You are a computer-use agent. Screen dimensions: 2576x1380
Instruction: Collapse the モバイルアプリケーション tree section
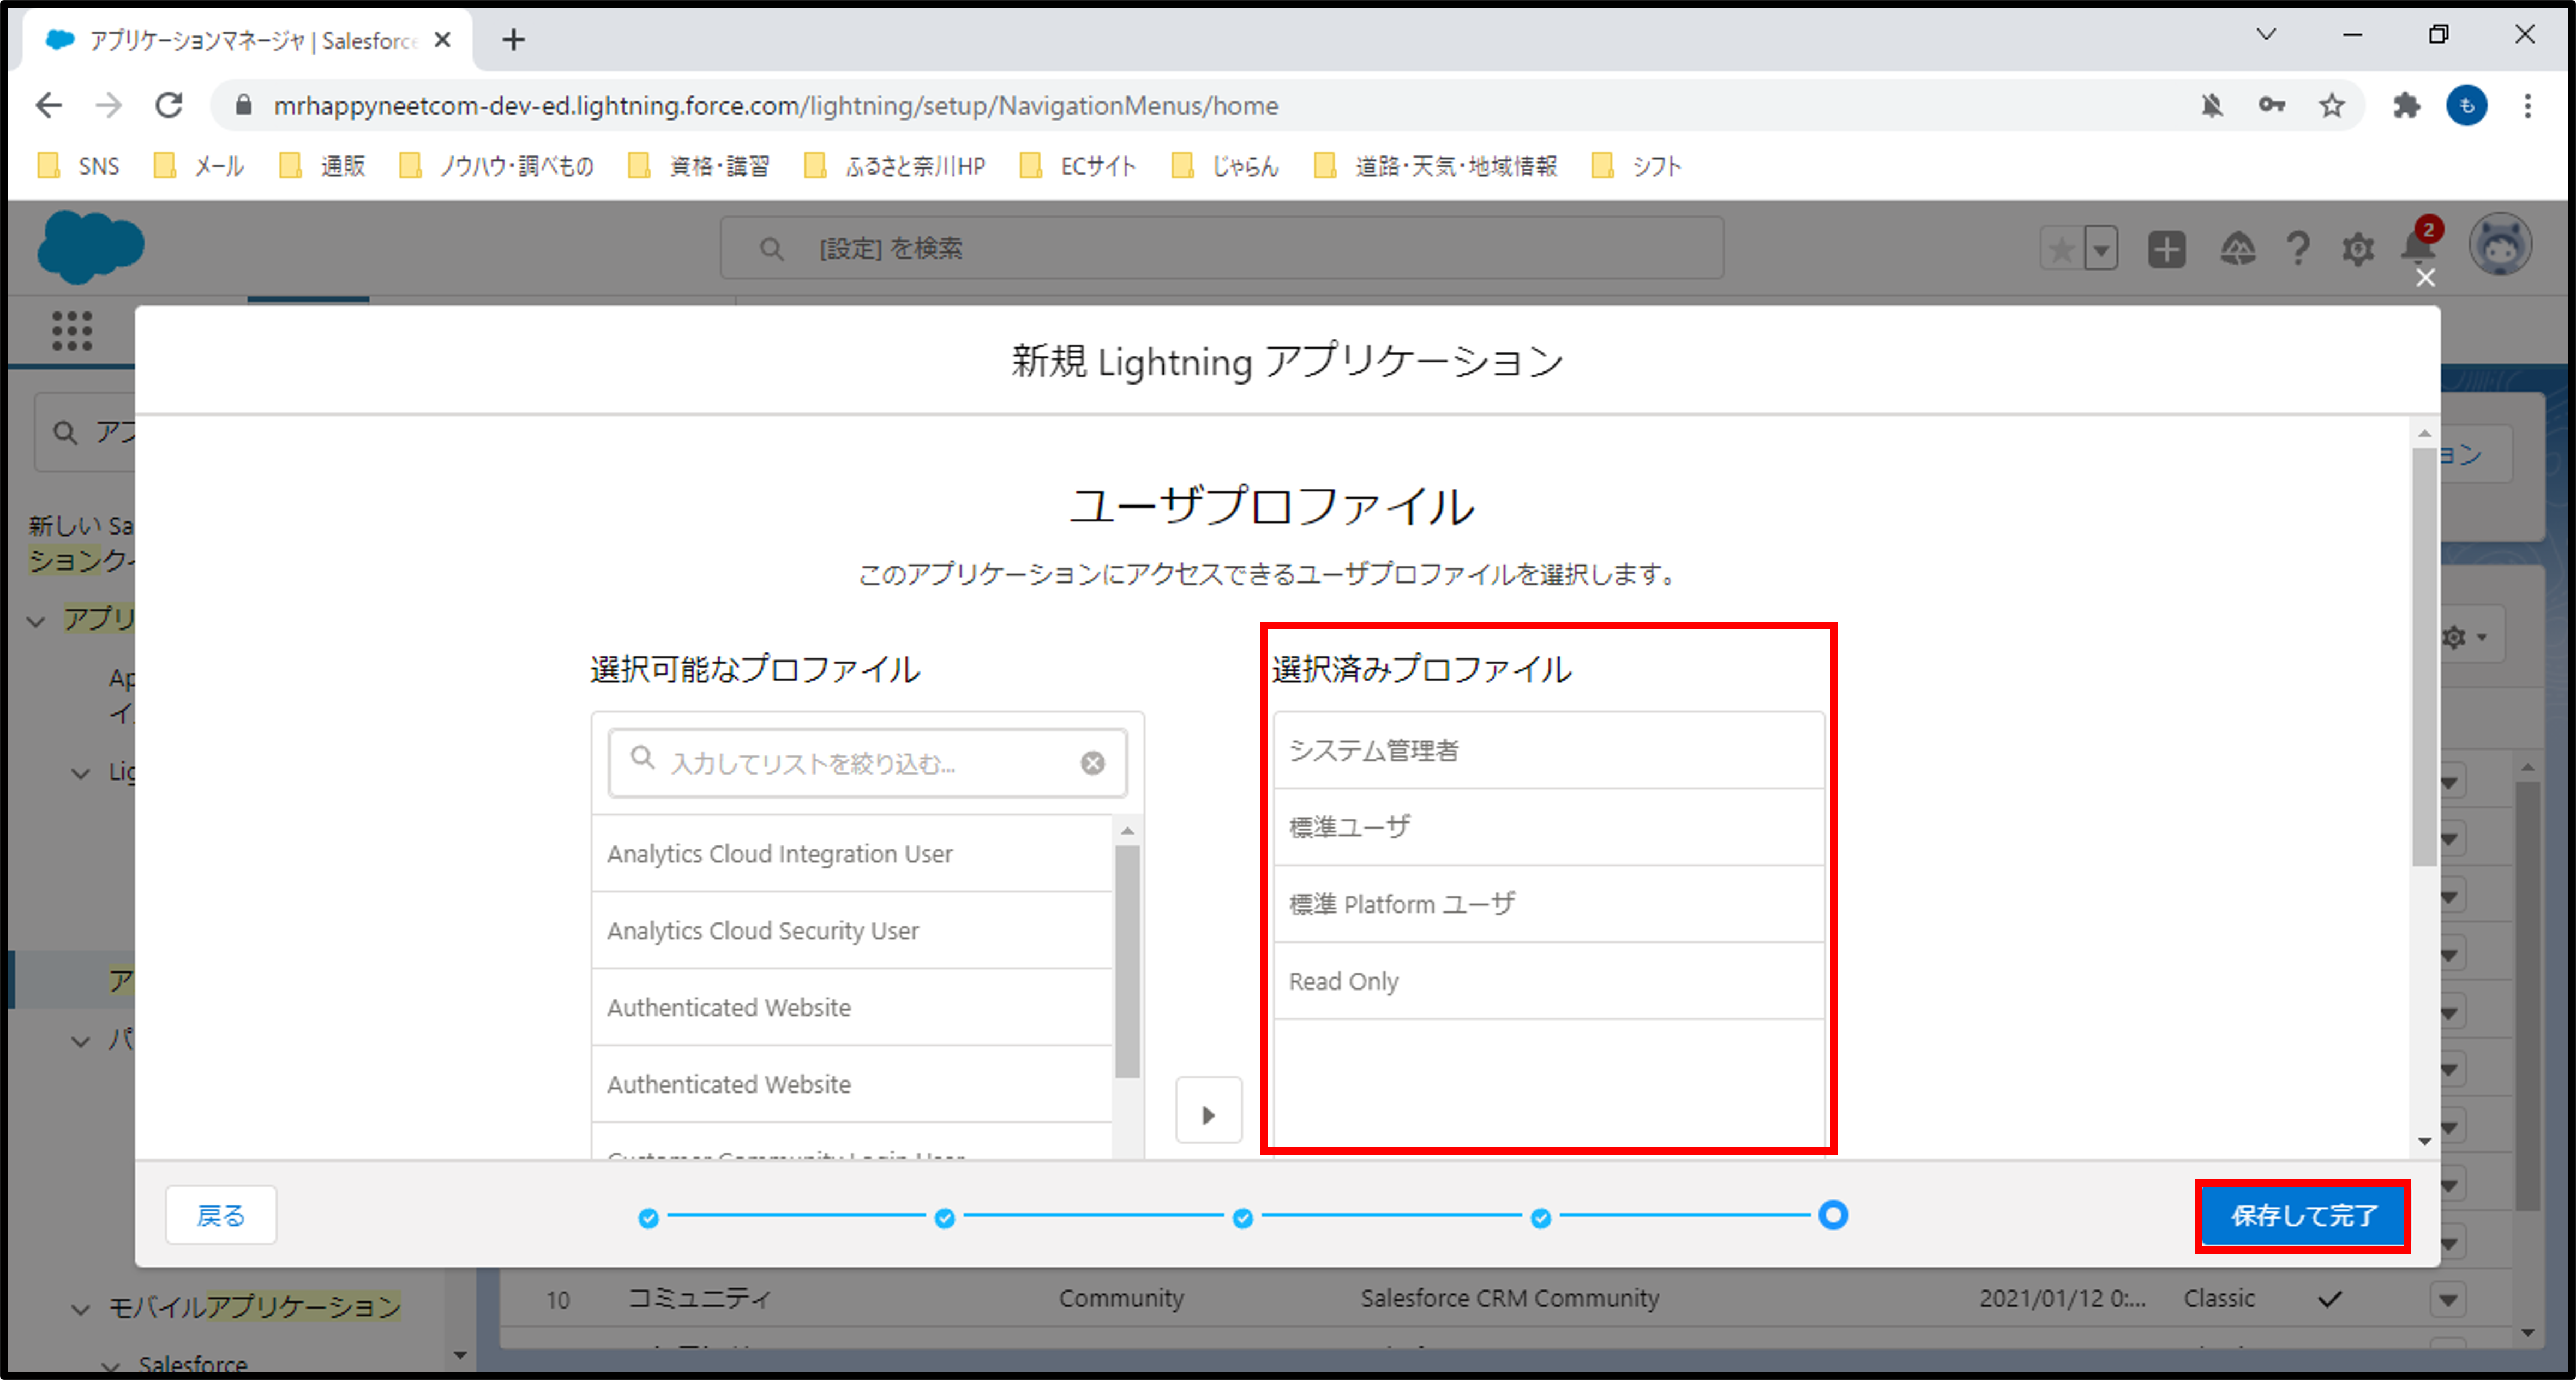tap(80, 1308)
